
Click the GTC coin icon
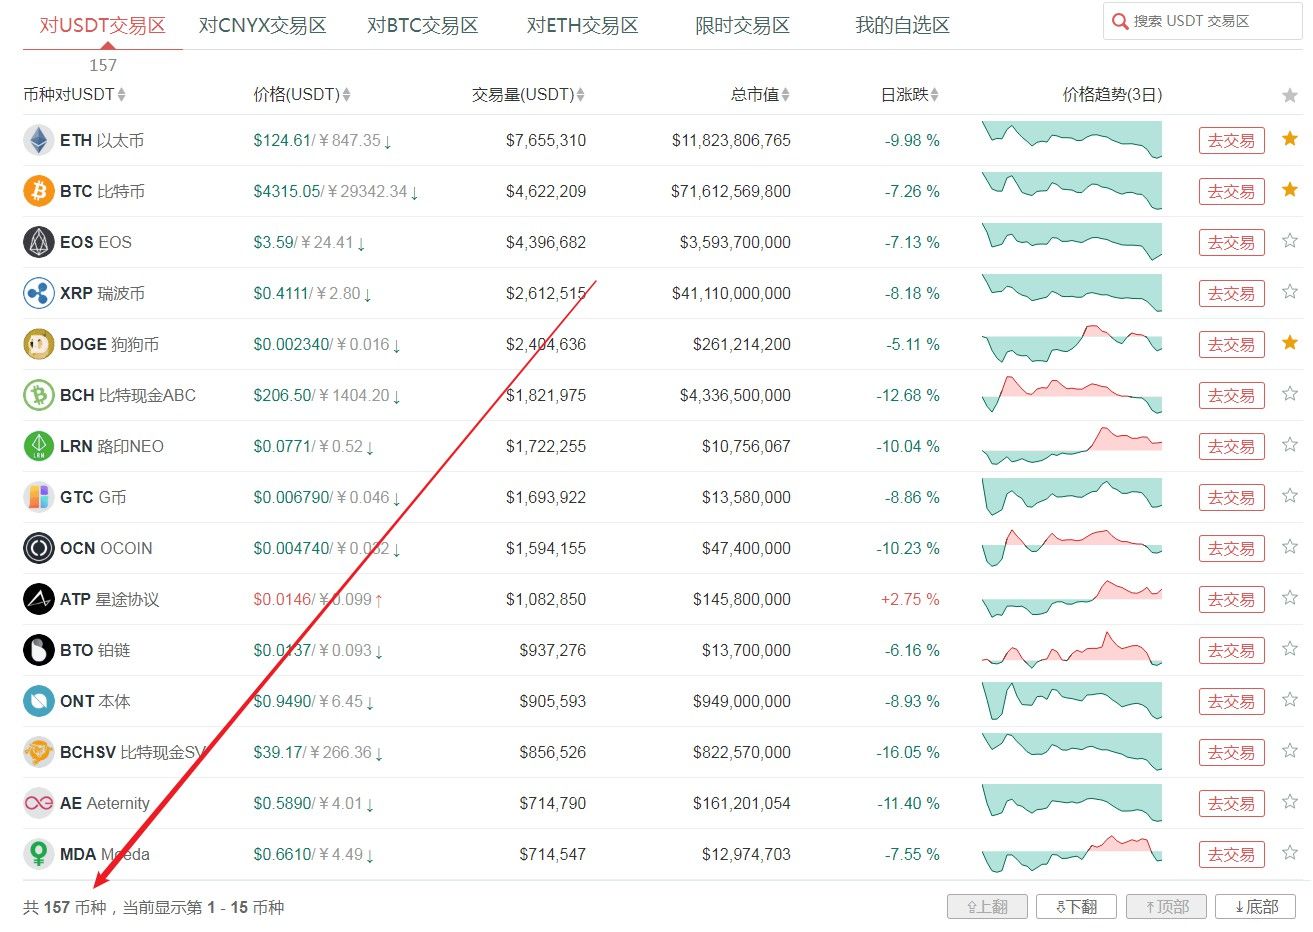pyautogui.click(x=39, y=497)
